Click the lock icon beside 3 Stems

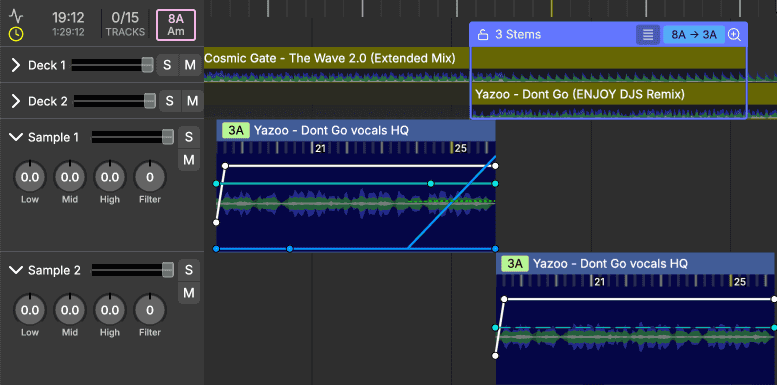tap(483, 35)
